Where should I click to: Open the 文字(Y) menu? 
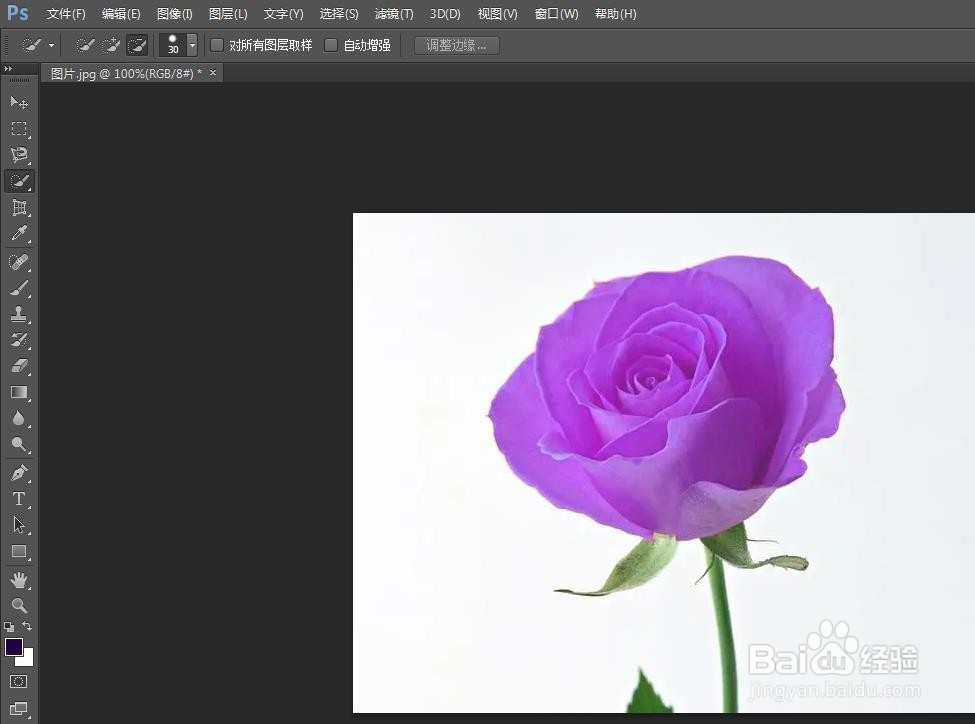(x=284, y=14)
